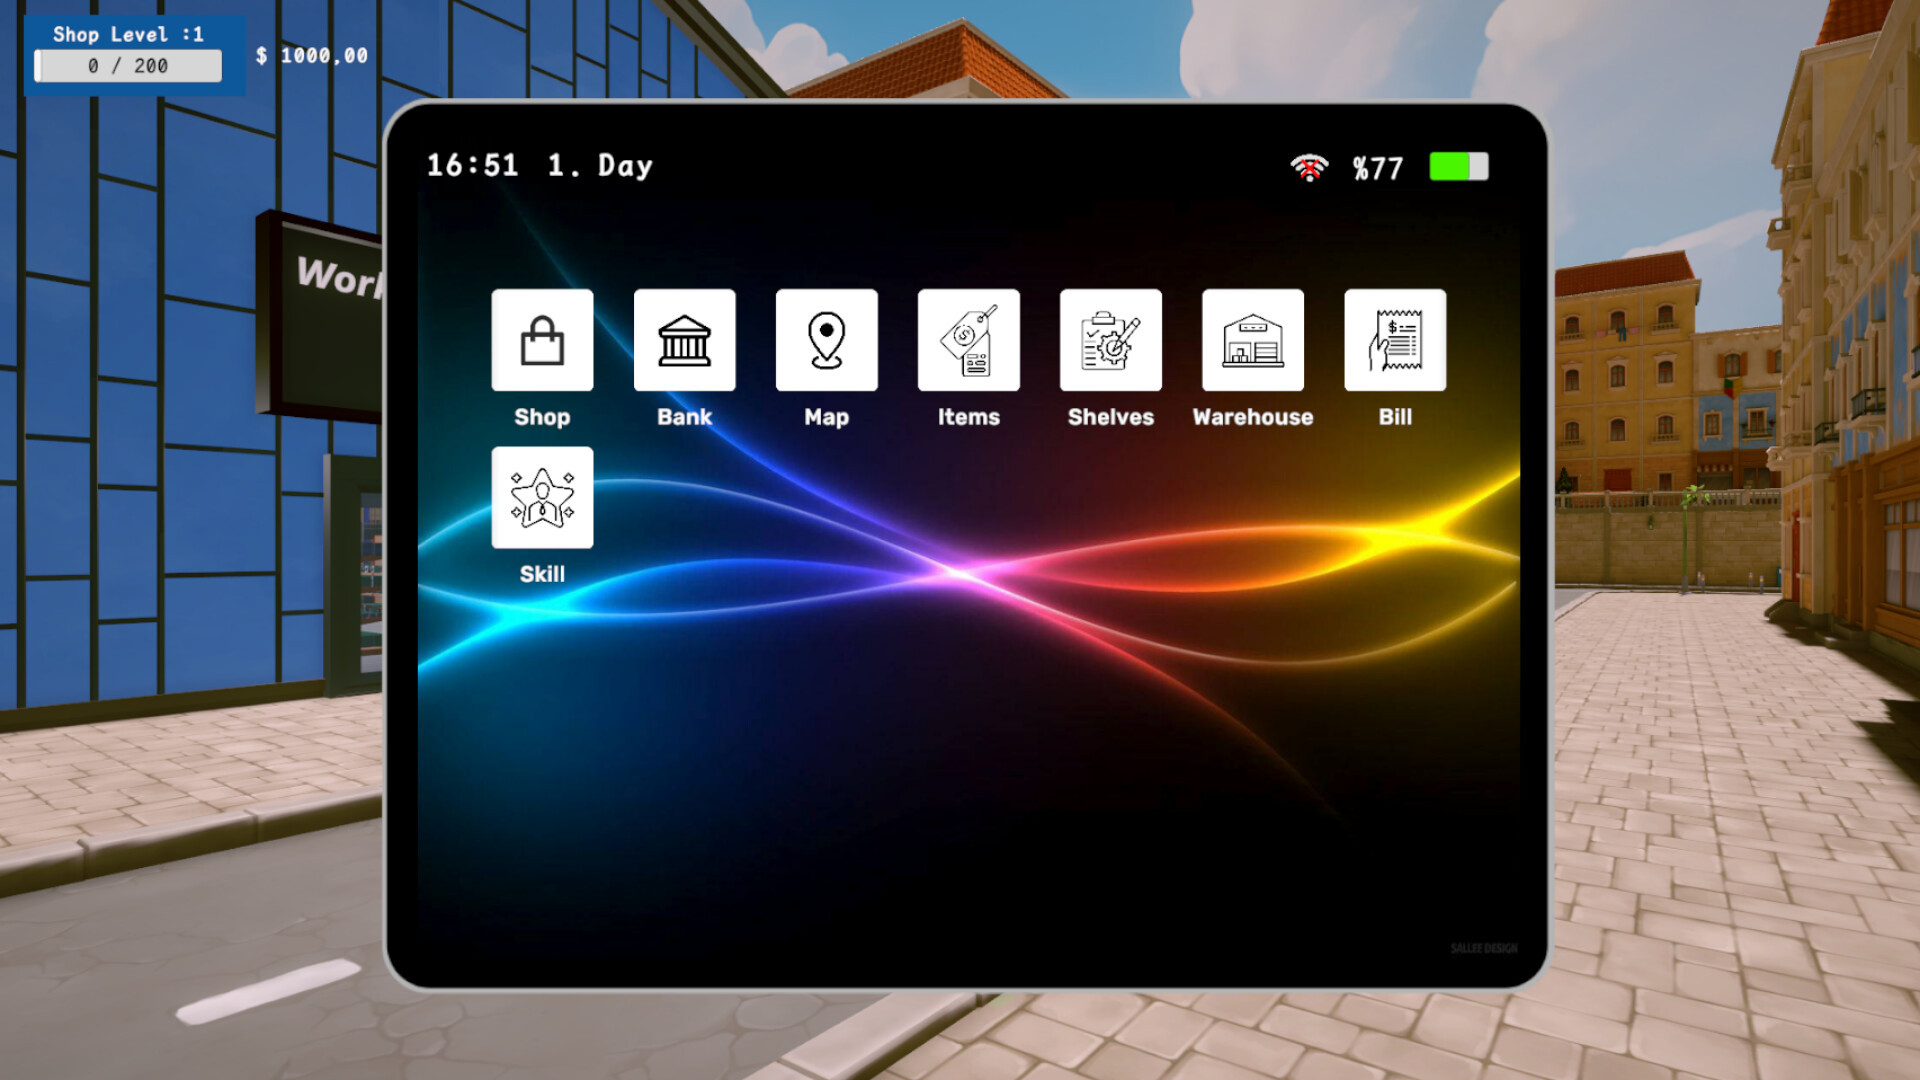Click the shop level progress bar

coord(128,66)
